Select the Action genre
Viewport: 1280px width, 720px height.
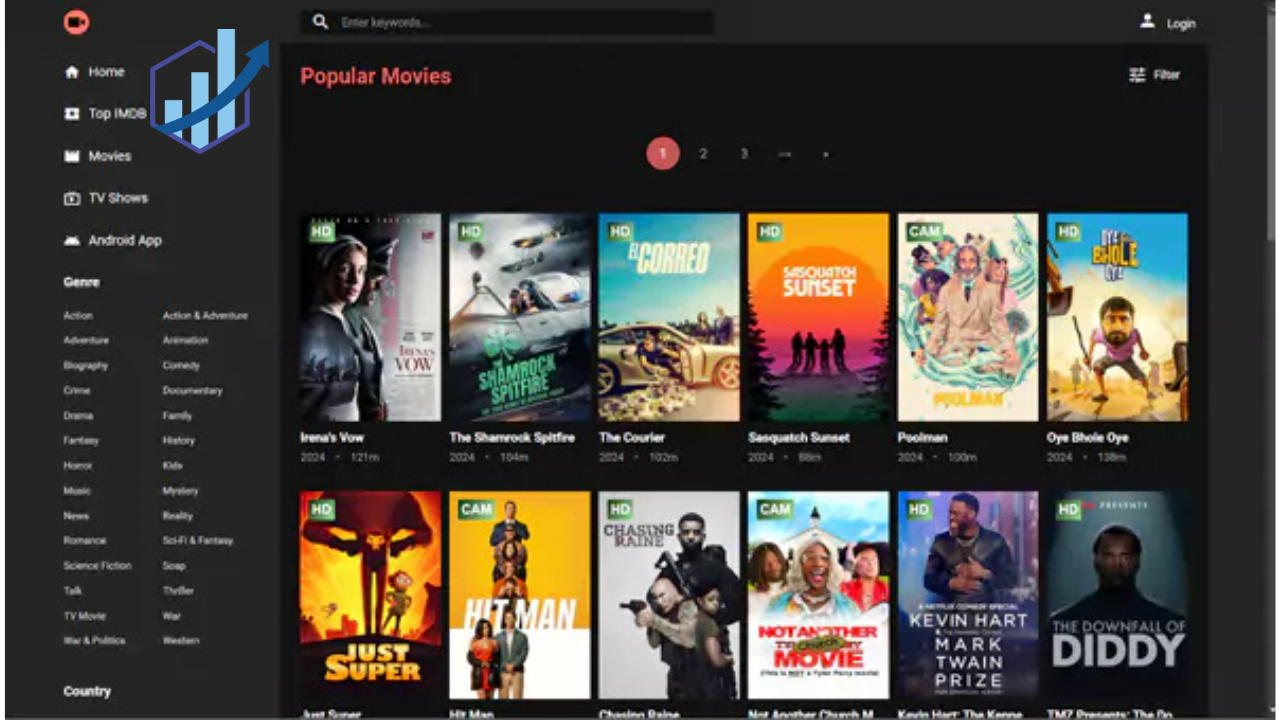pos(78,315)
